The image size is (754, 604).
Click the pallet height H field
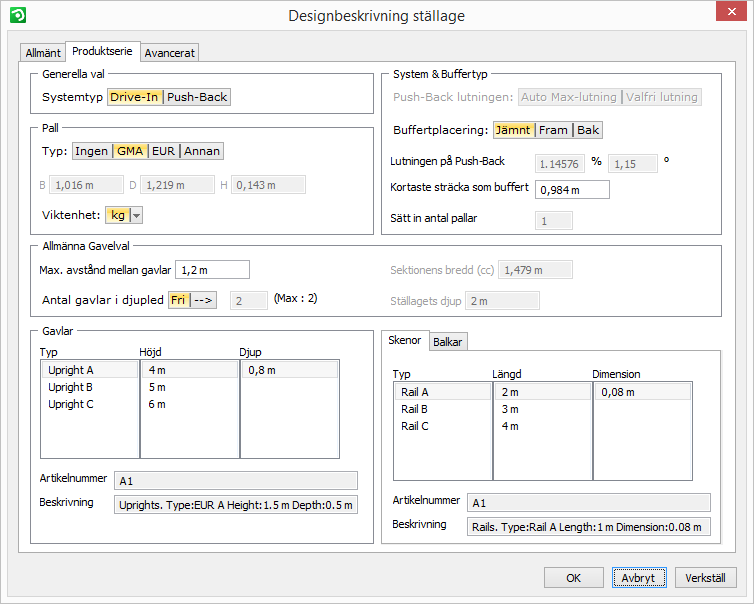pos(268,185)
